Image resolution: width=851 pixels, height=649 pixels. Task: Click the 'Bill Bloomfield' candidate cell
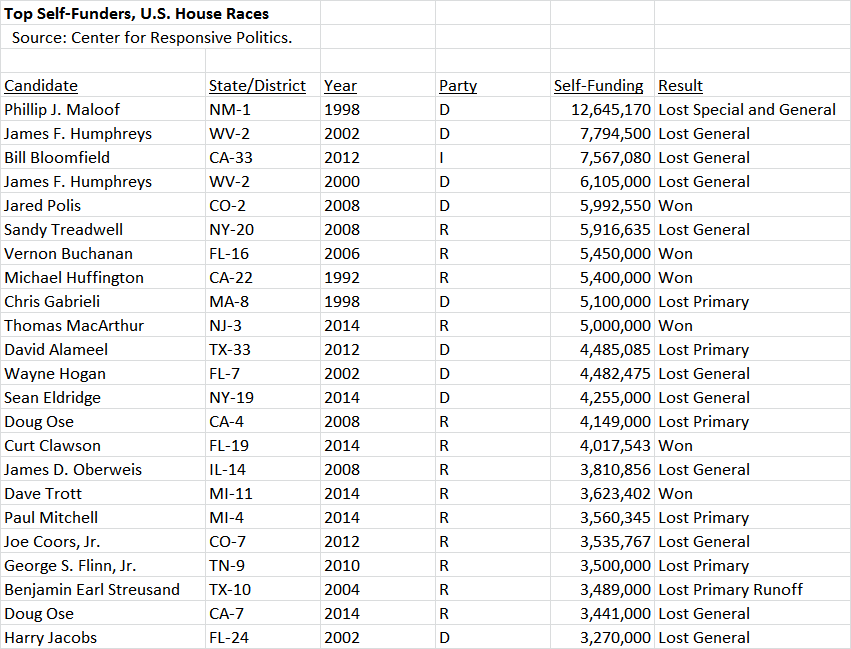(x=103, y=157)
